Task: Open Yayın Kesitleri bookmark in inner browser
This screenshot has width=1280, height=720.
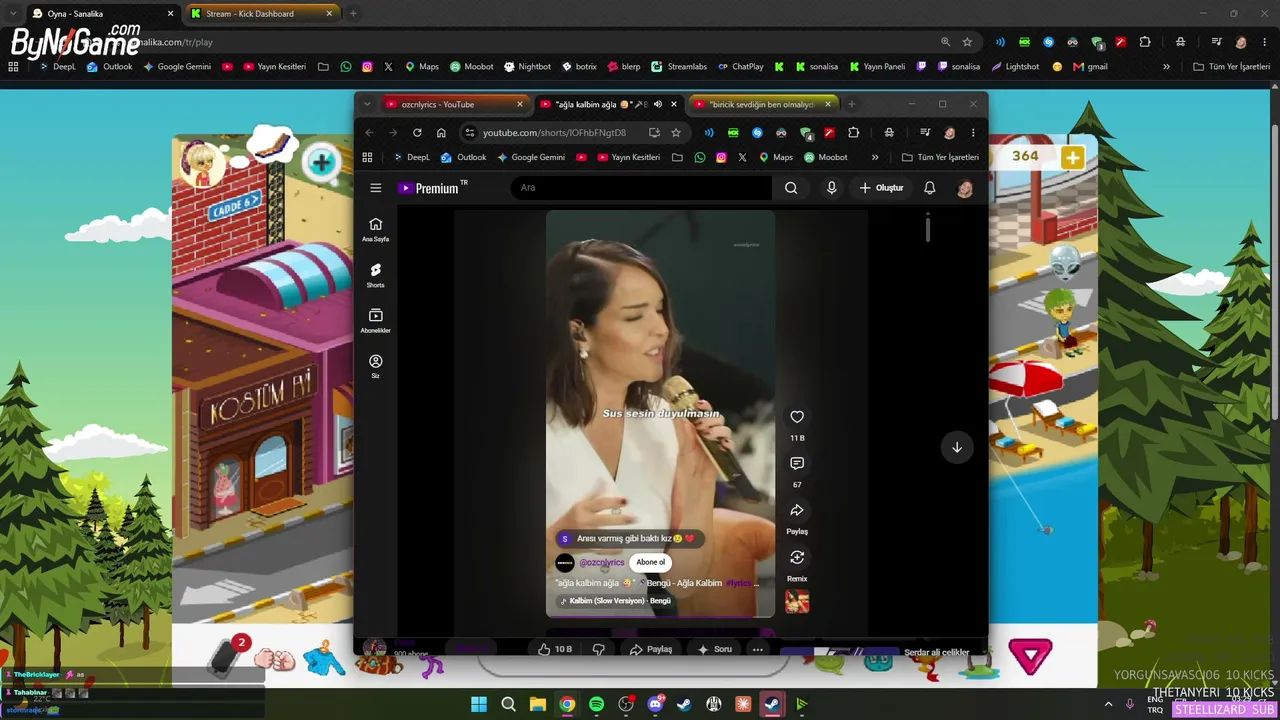Action: (x=629, y=157)
